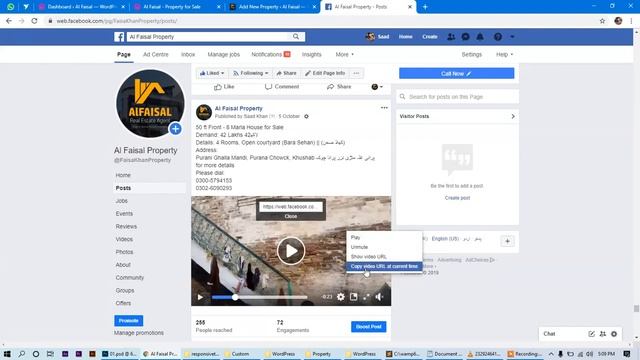This screenshot has height=360, width=640.
Task: Click Edit Page Info button
Action: [325, 73]
